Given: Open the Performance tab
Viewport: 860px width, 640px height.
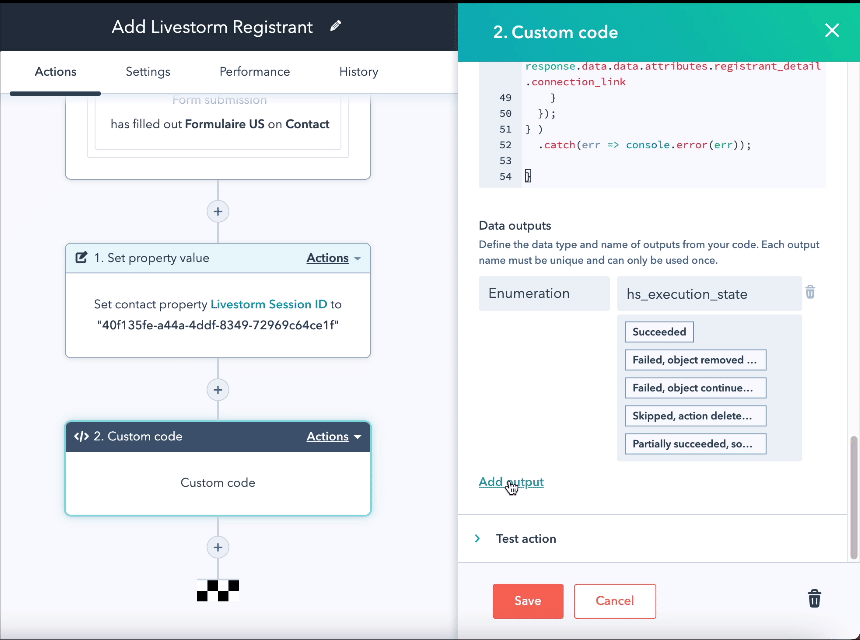Looking at the screenshot, I should click(x=254, y=72).
